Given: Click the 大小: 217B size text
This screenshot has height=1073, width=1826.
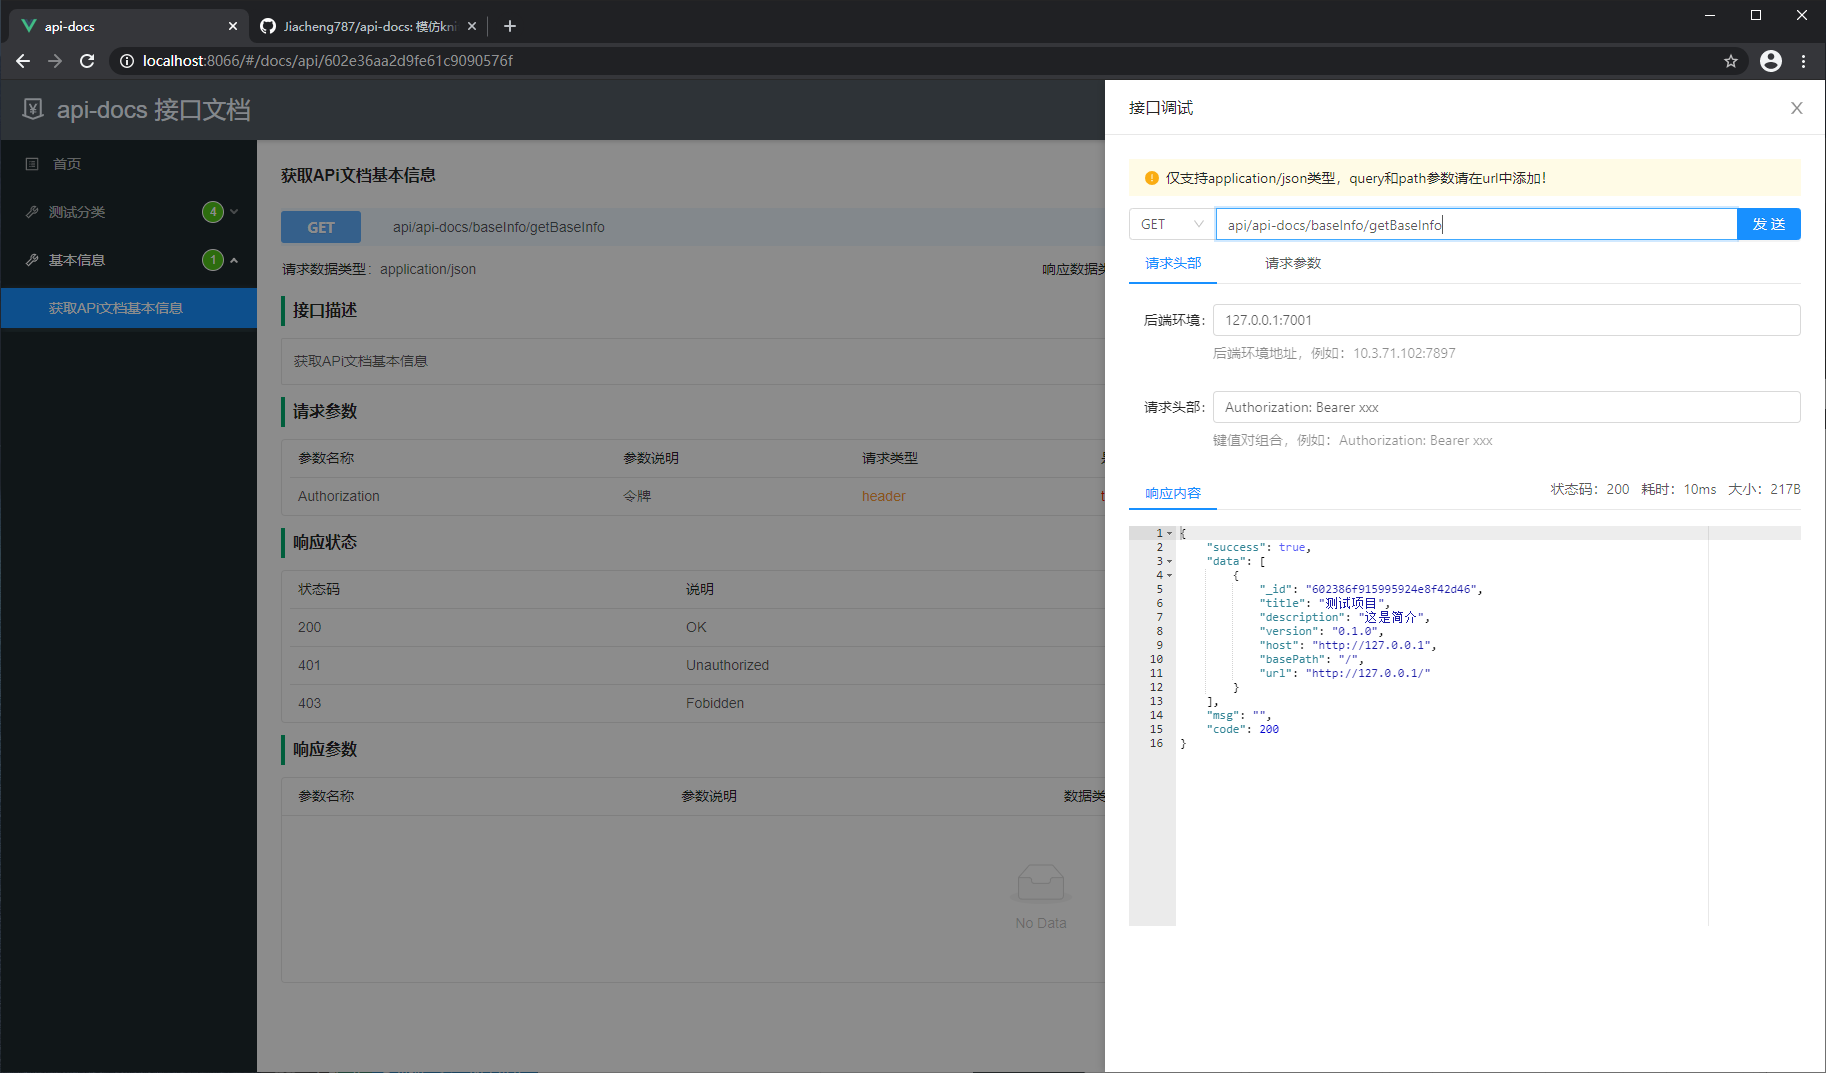Looking at the screenshot, I should (x=1764, y=489).
